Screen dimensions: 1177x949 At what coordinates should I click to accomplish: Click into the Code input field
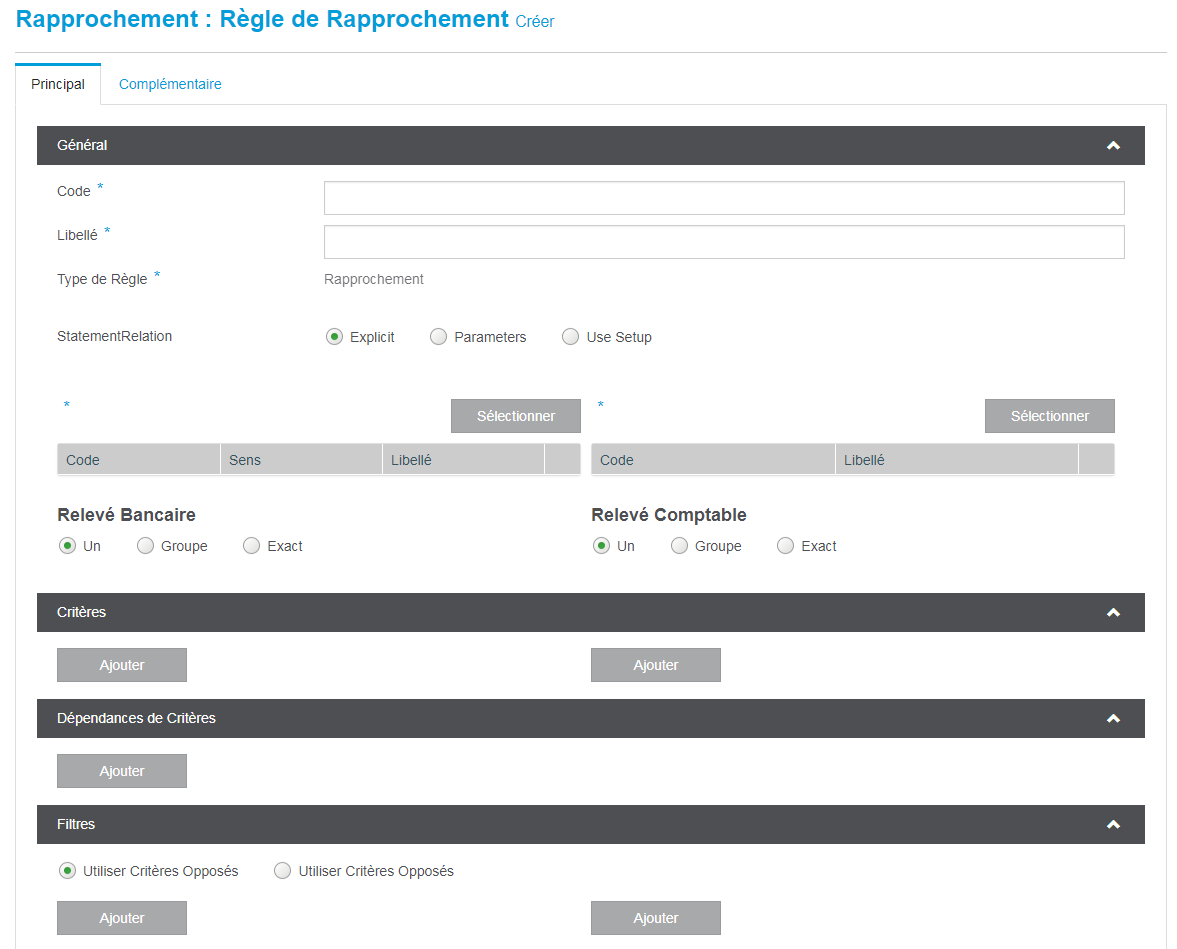(x=723, y=198)
